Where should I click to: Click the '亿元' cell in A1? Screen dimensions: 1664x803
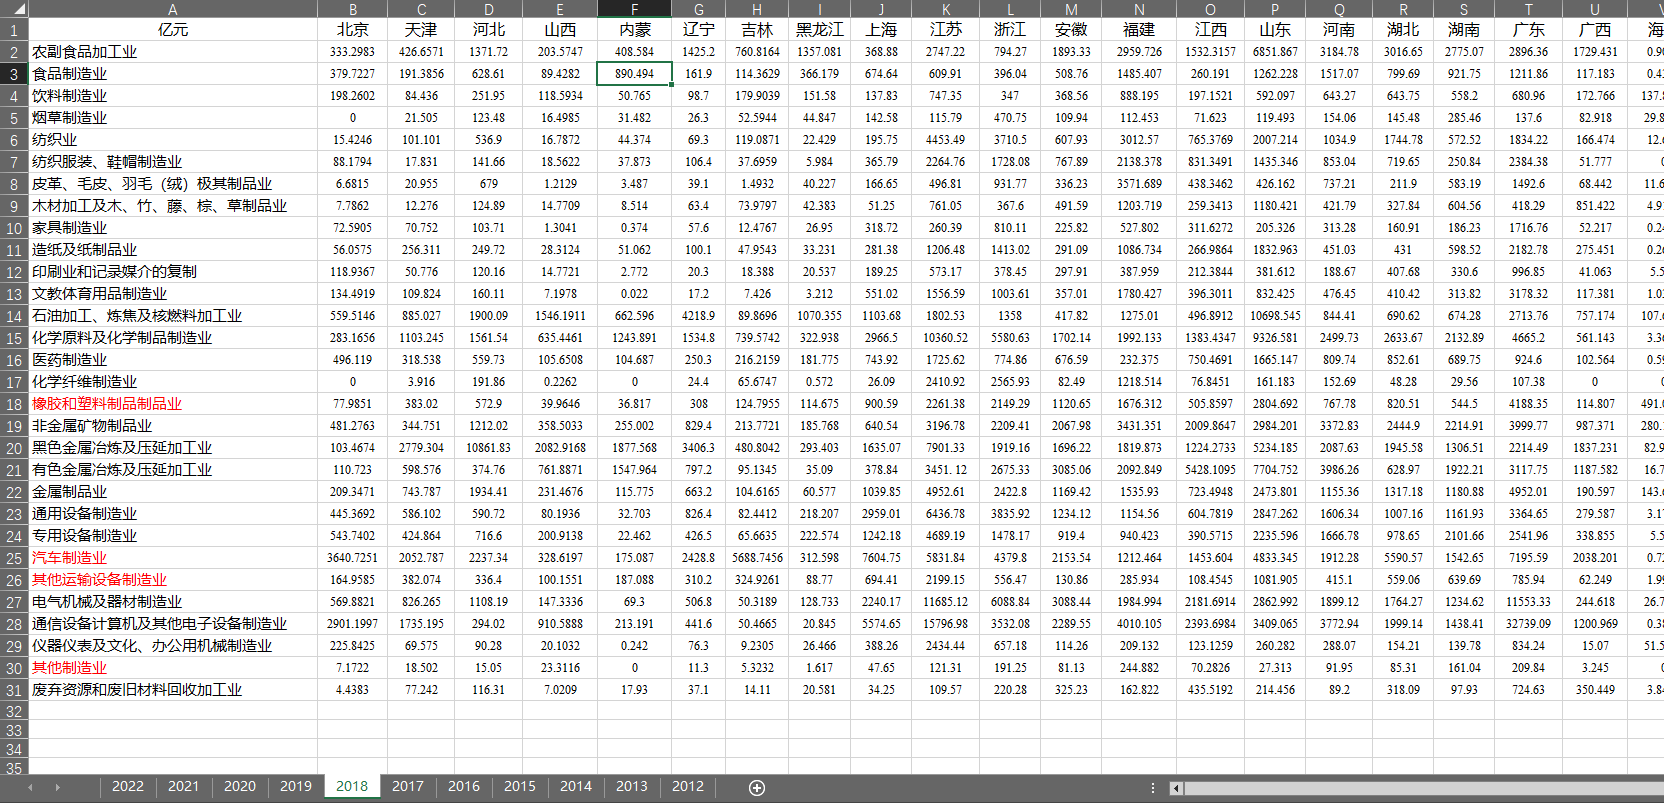coord(173,30)
